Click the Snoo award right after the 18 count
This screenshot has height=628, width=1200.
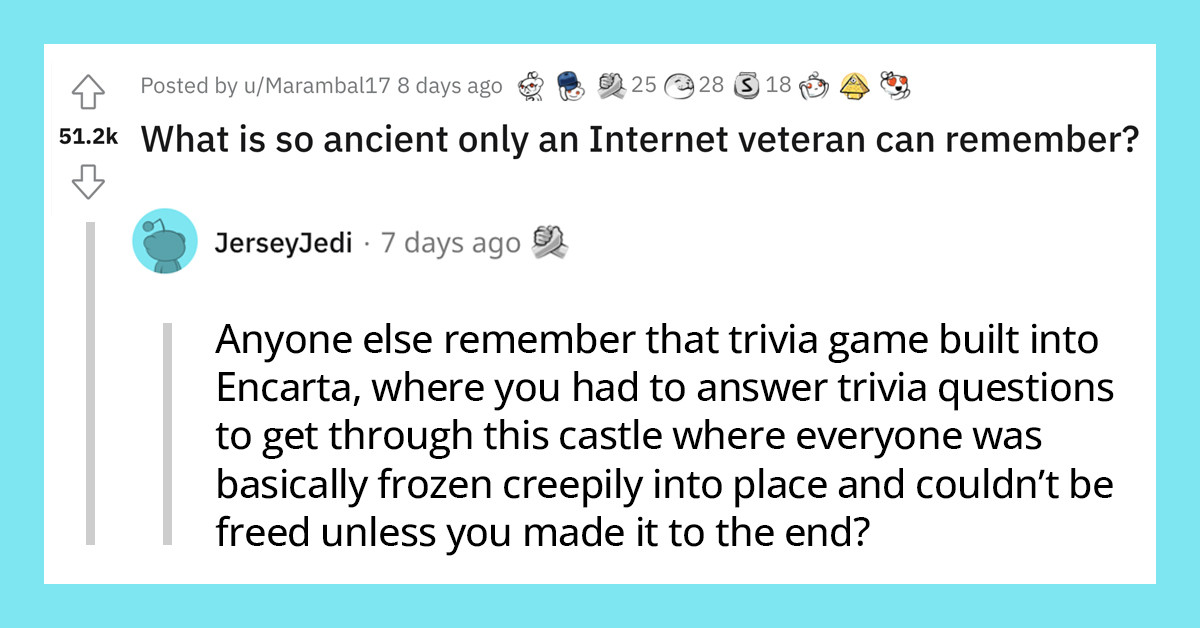[813, 85]
